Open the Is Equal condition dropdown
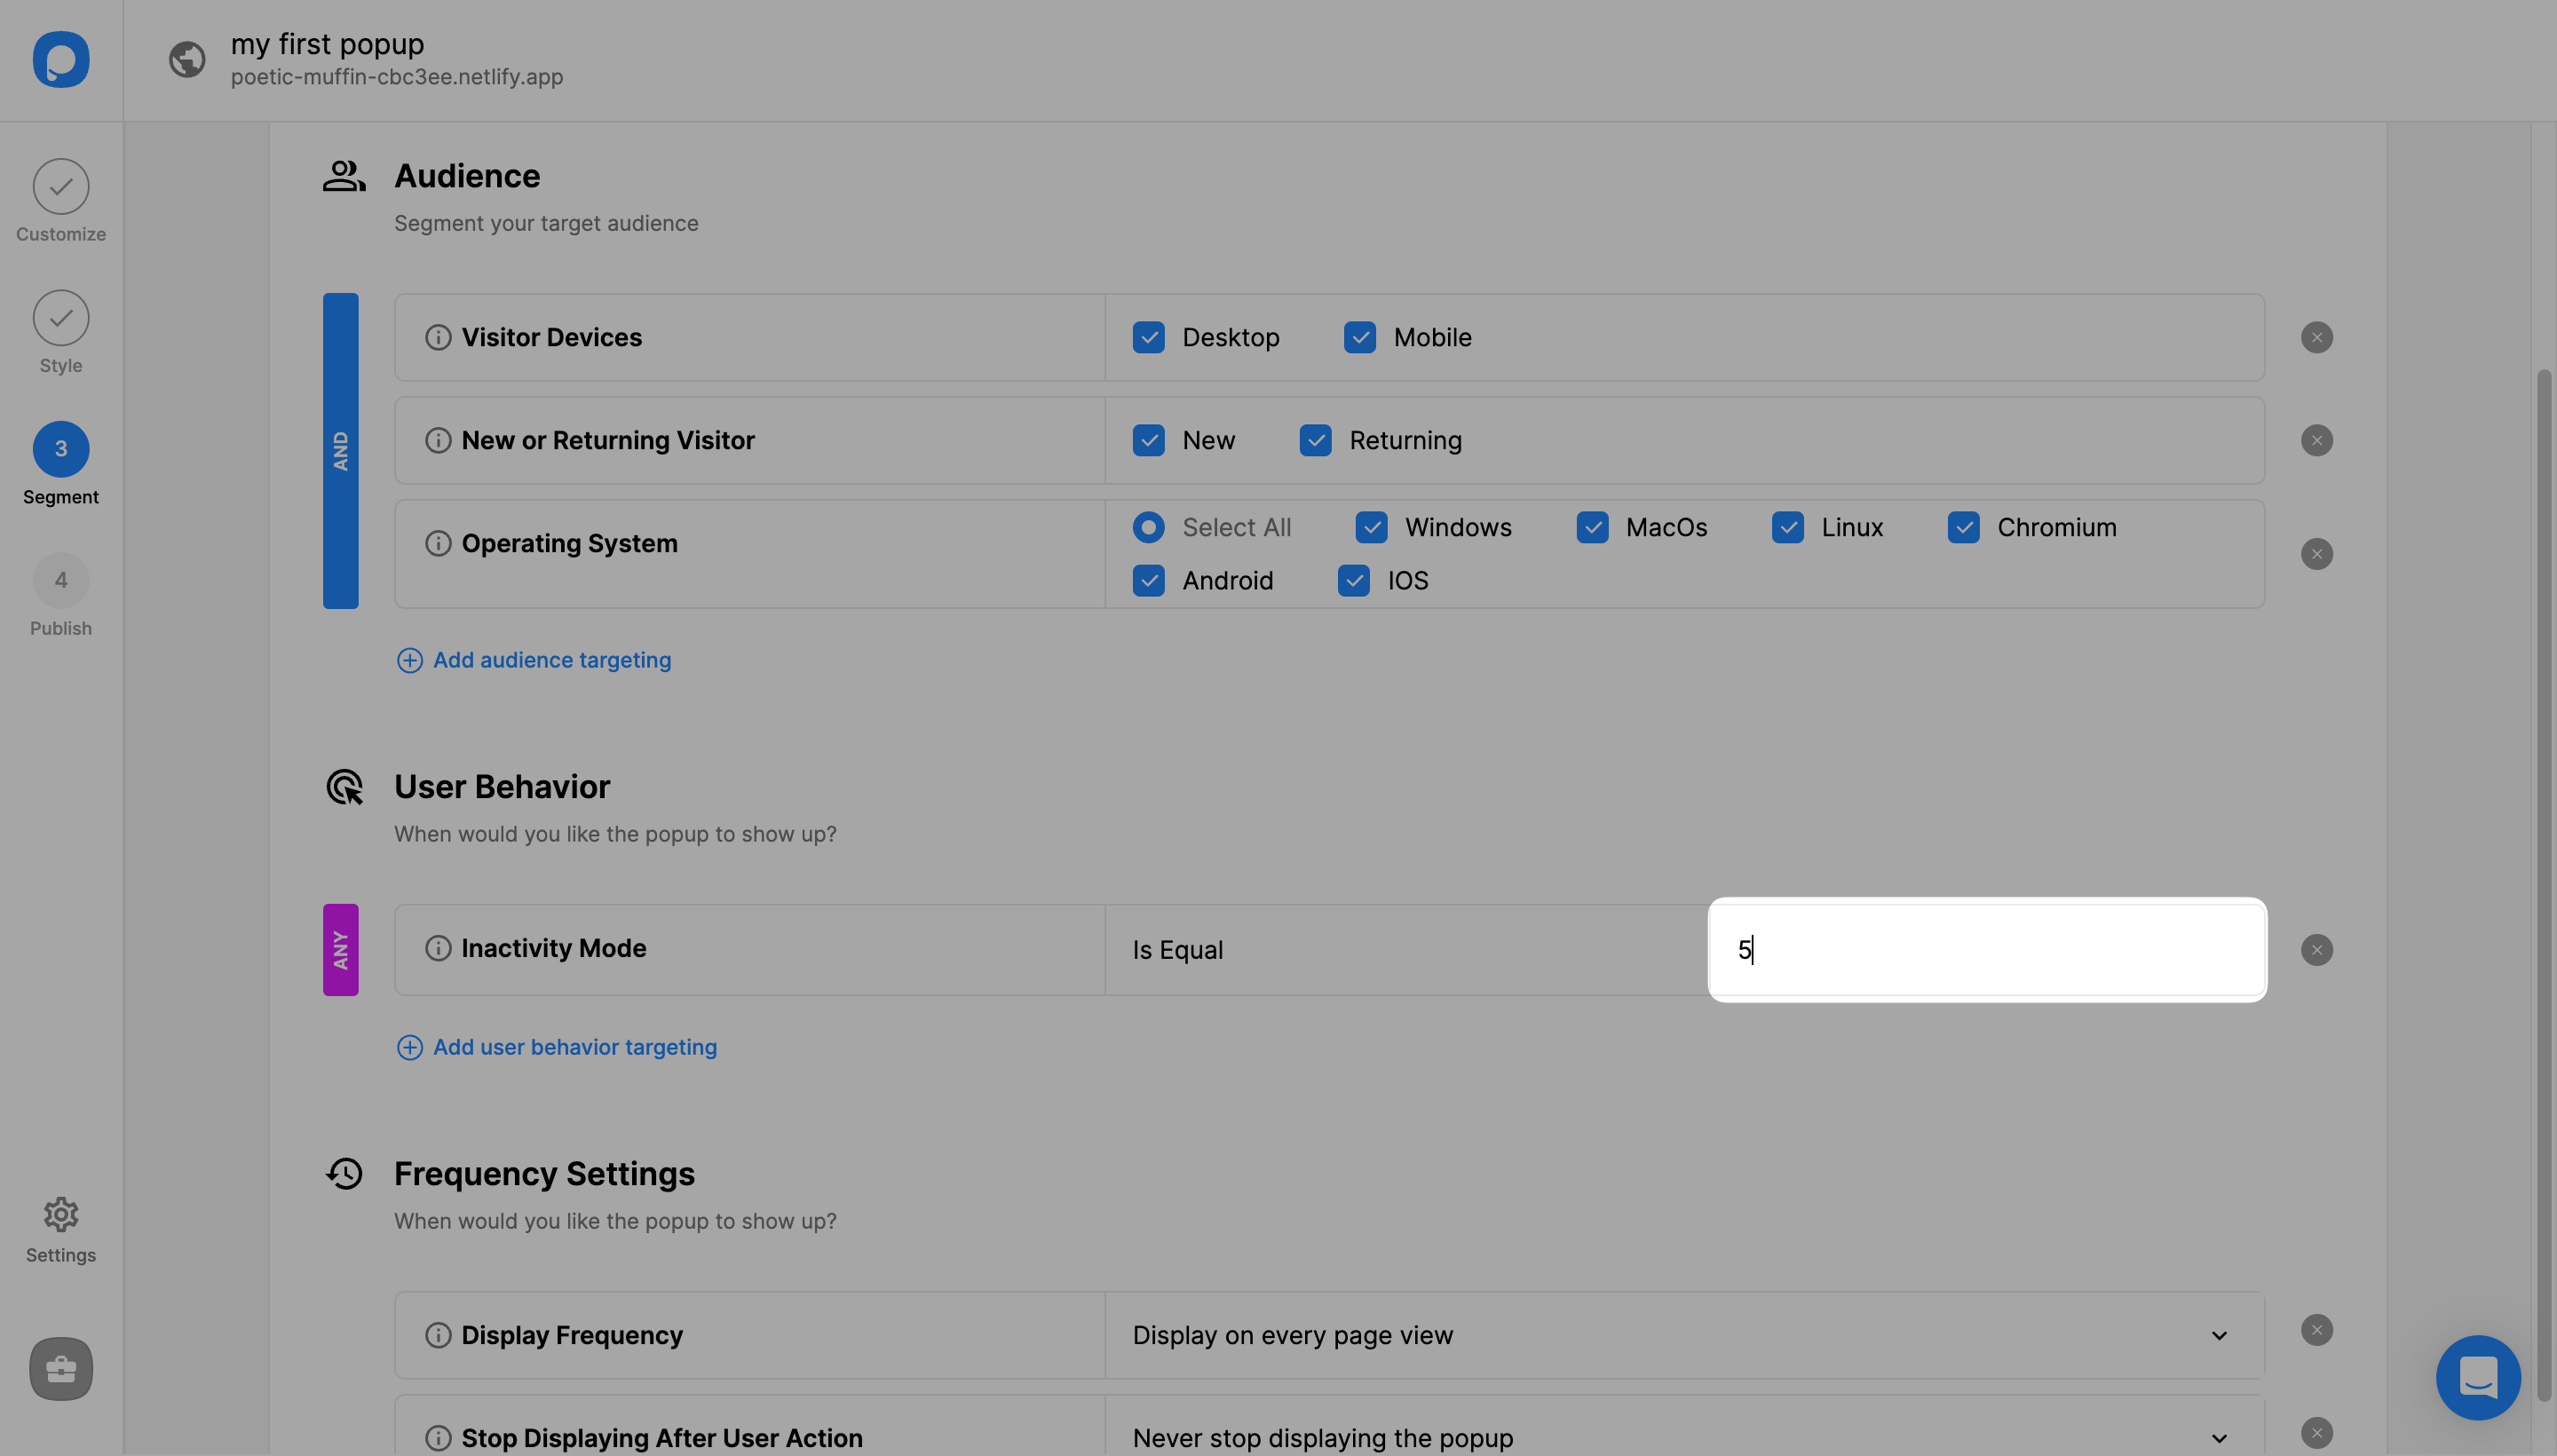The width and height of the screenshot is (2557, 1456). click(x=1400, y=949)
